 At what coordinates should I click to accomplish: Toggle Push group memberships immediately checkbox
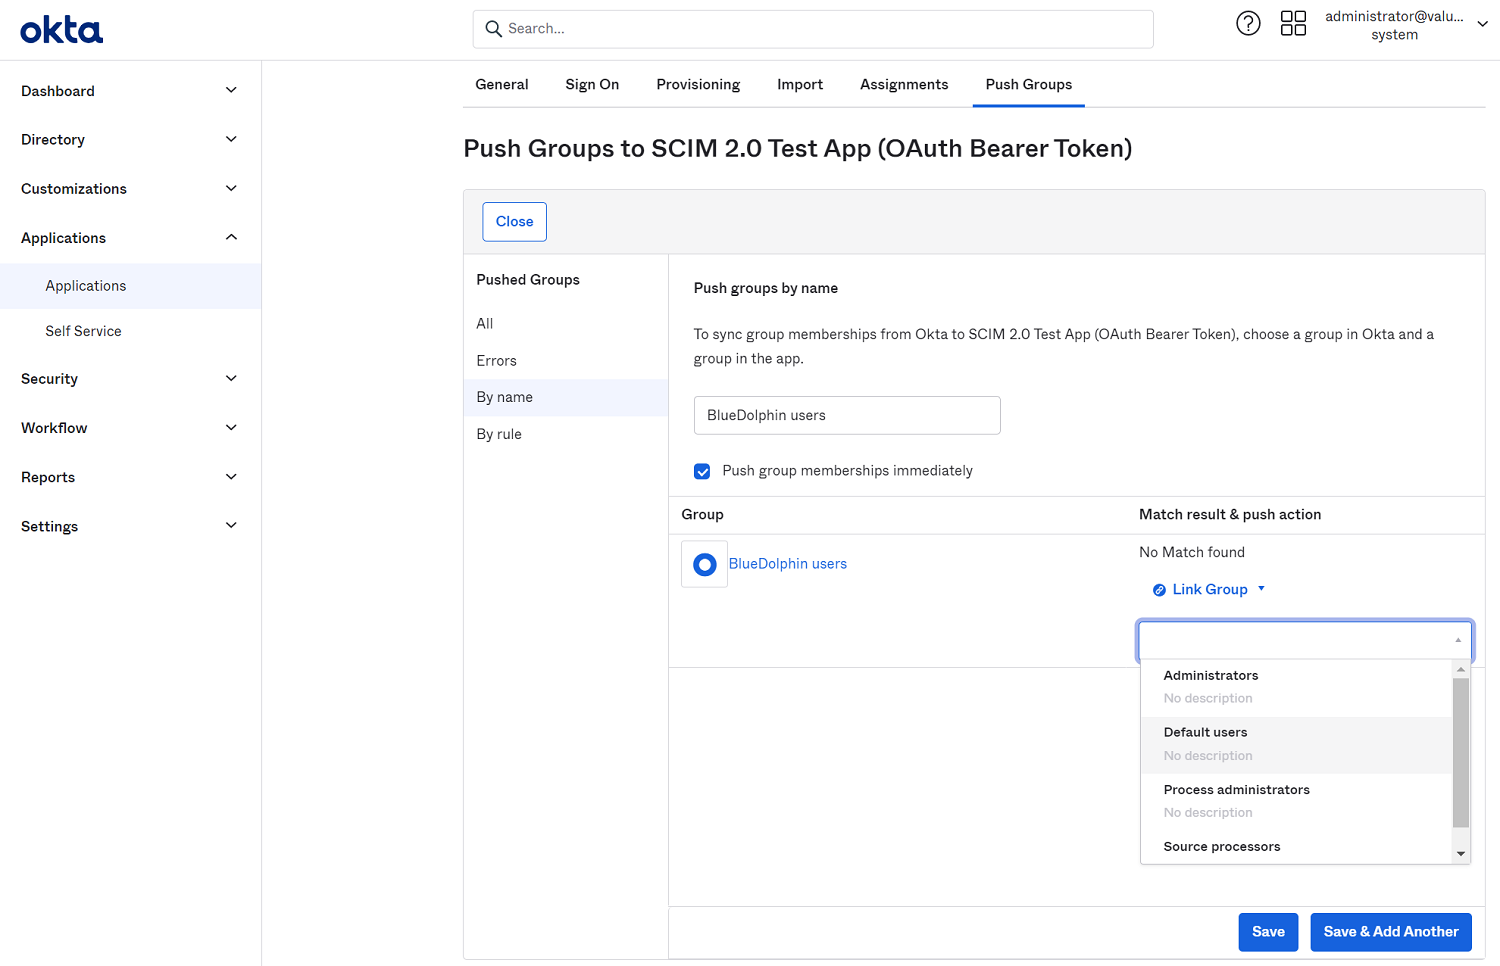[702, 471]
